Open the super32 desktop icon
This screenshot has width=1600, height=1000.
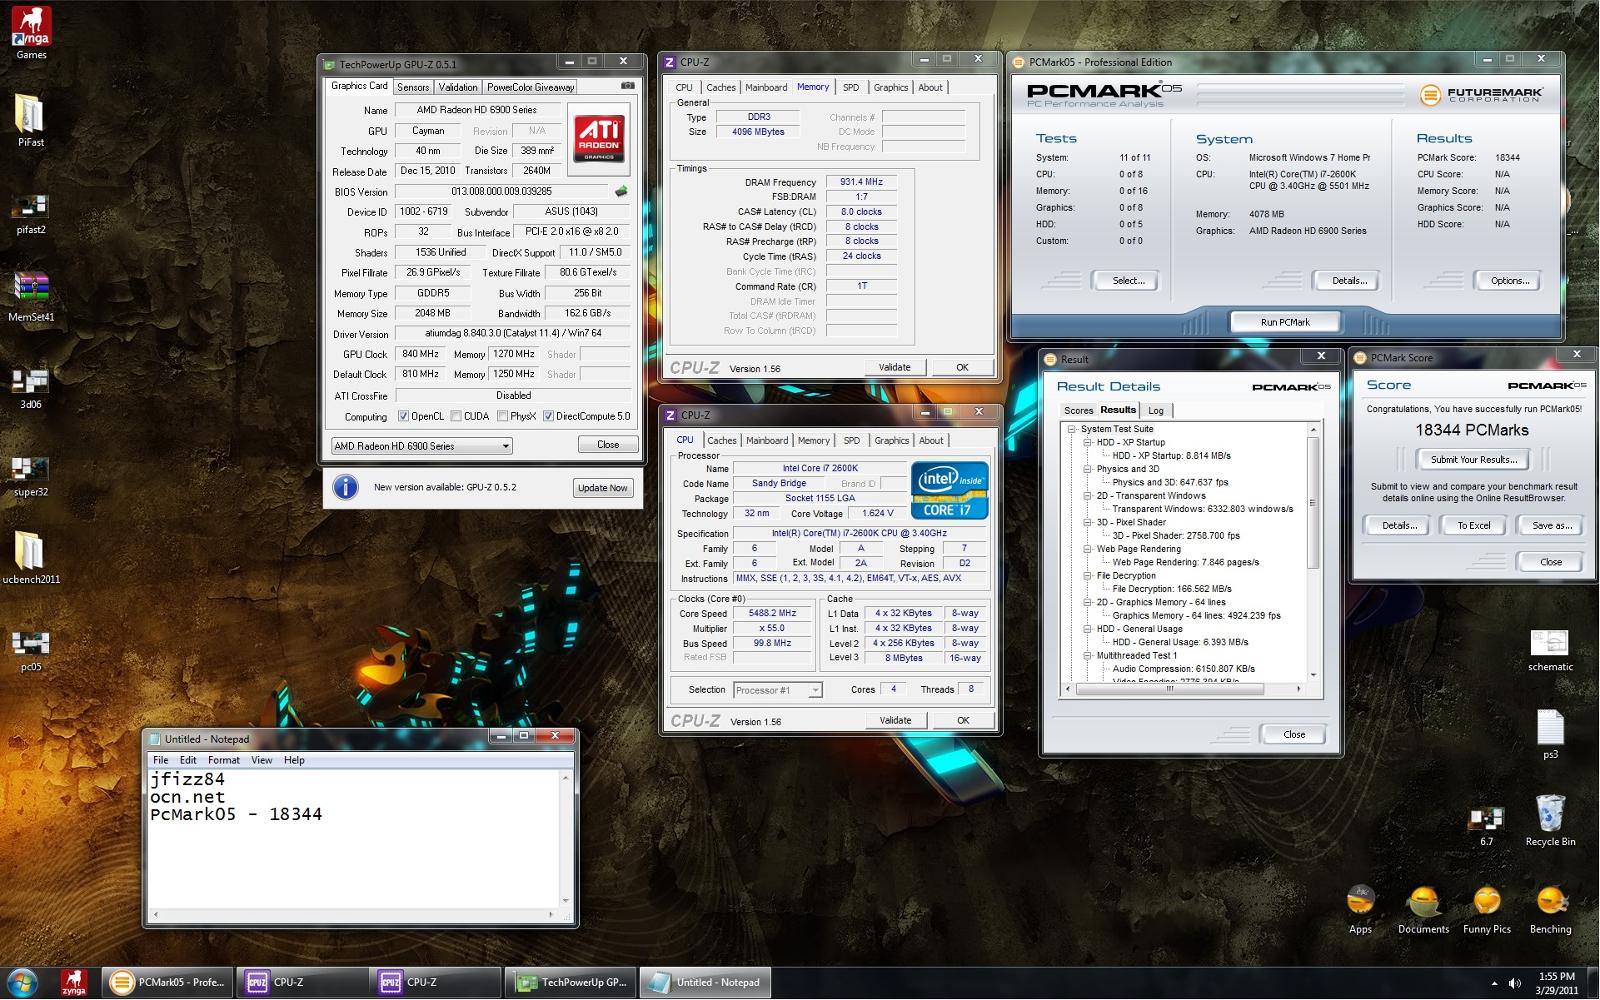tap(30, 475)
